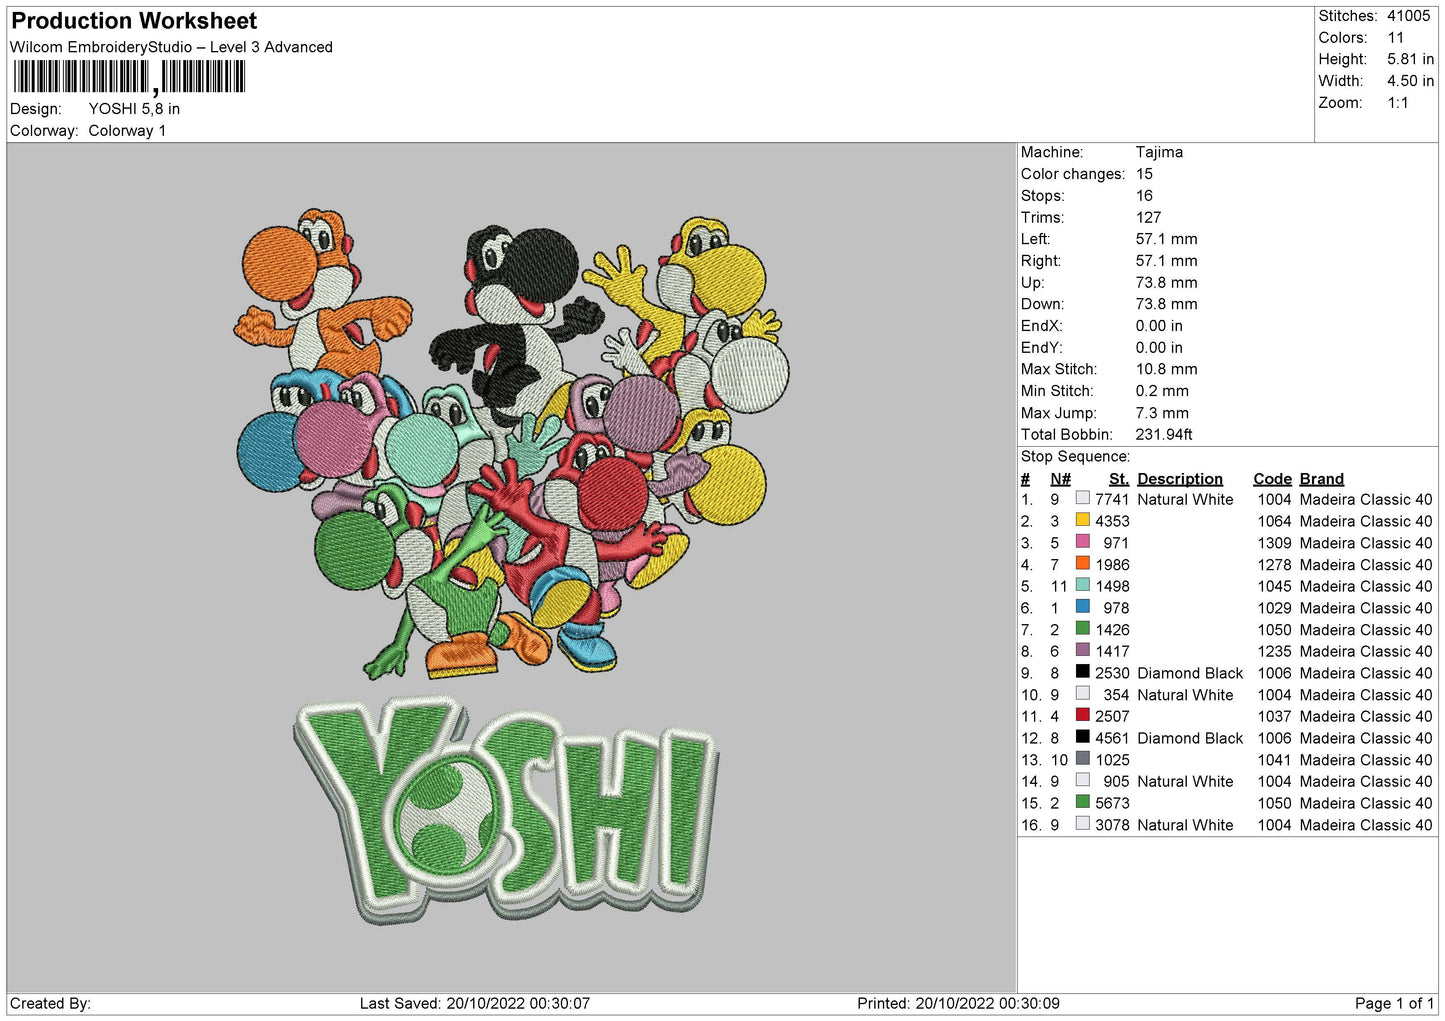Click the barcode under the worksheet title
1445x1021 pixels.
click(x=129, y=77)
